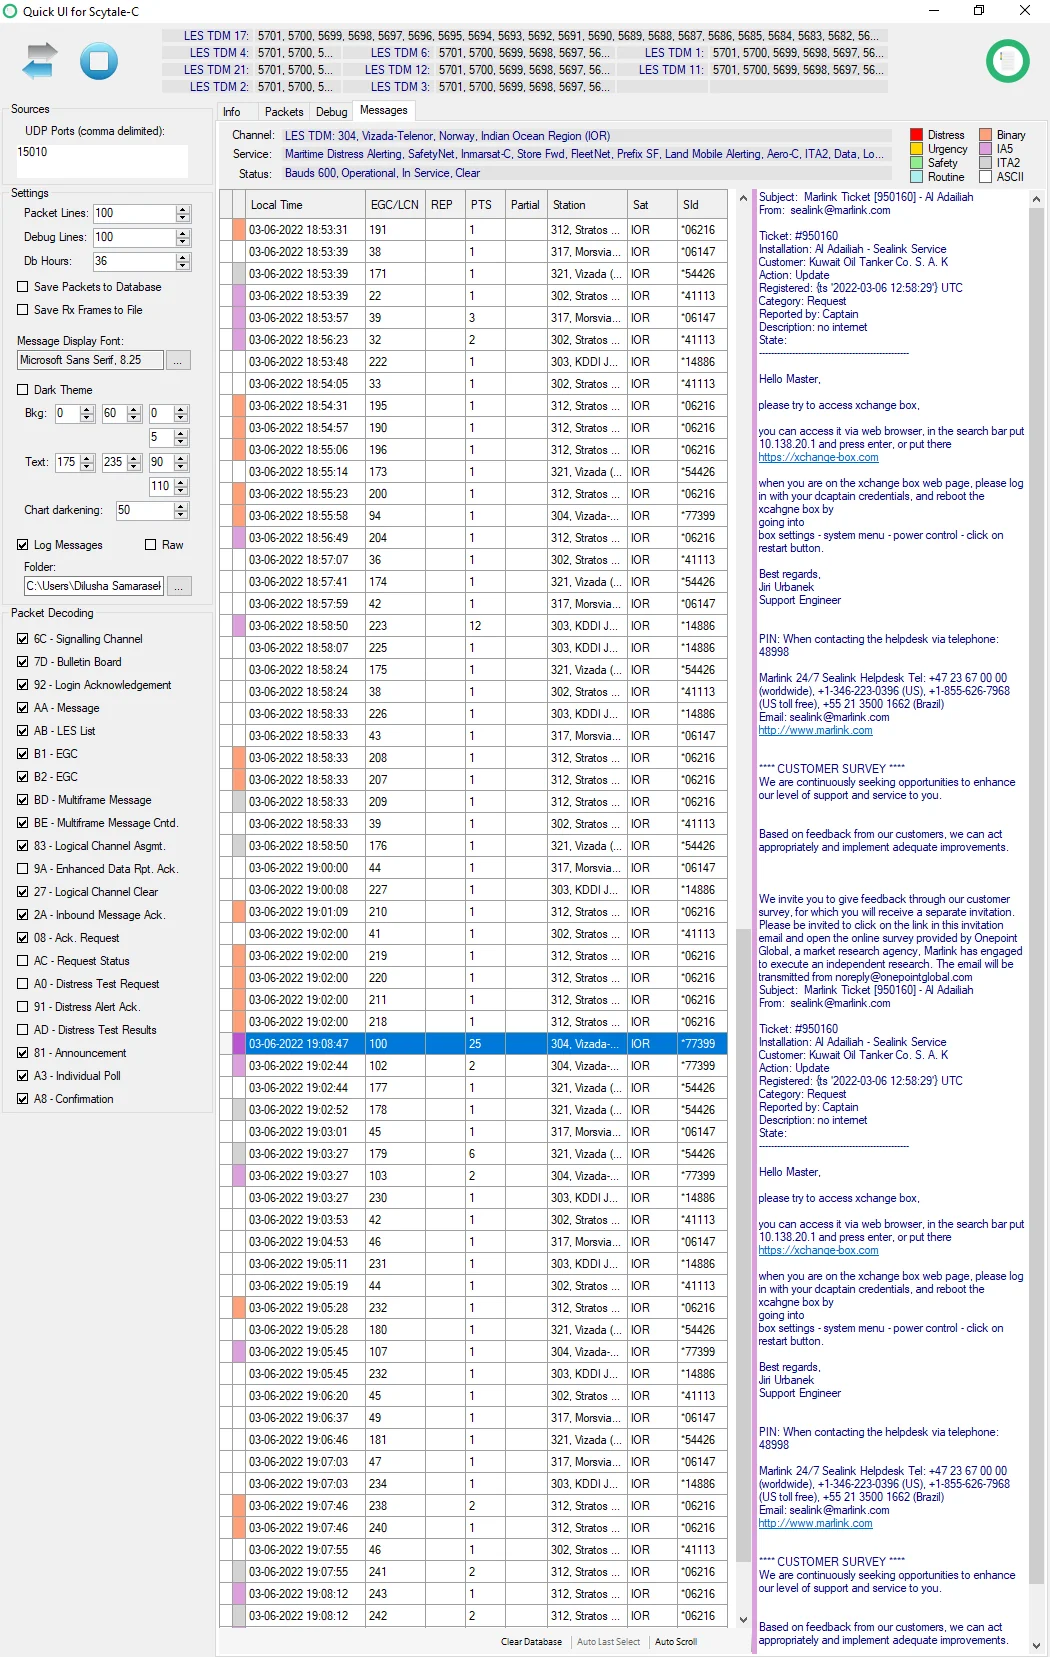1050x1657 pixels.
Task: Click the orange Binary color swatch
Action: 985,135
